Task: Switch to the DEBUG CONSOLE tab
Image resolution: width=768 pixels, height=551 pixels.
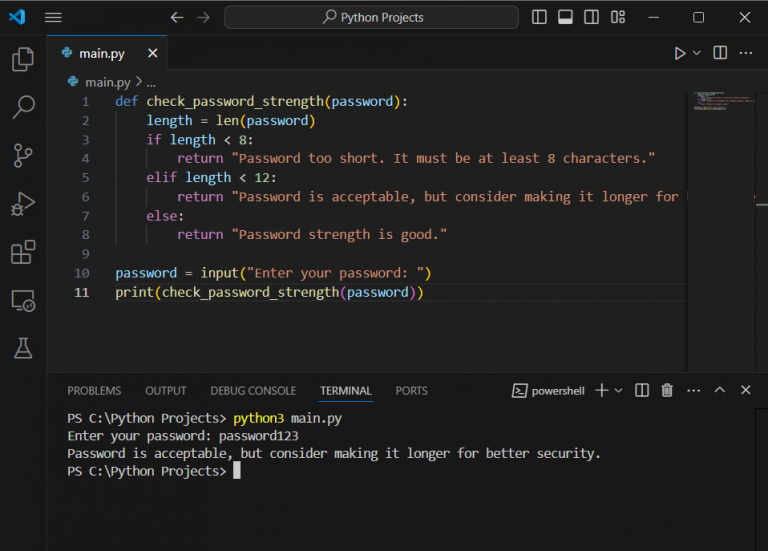Action: (253, 391)
